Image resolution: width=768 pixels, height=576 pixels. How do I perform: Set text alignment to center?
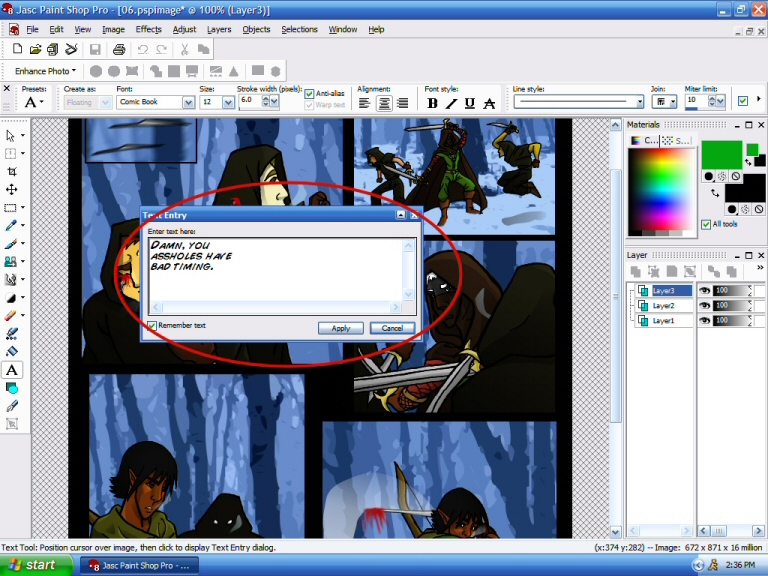click(383, 103)
